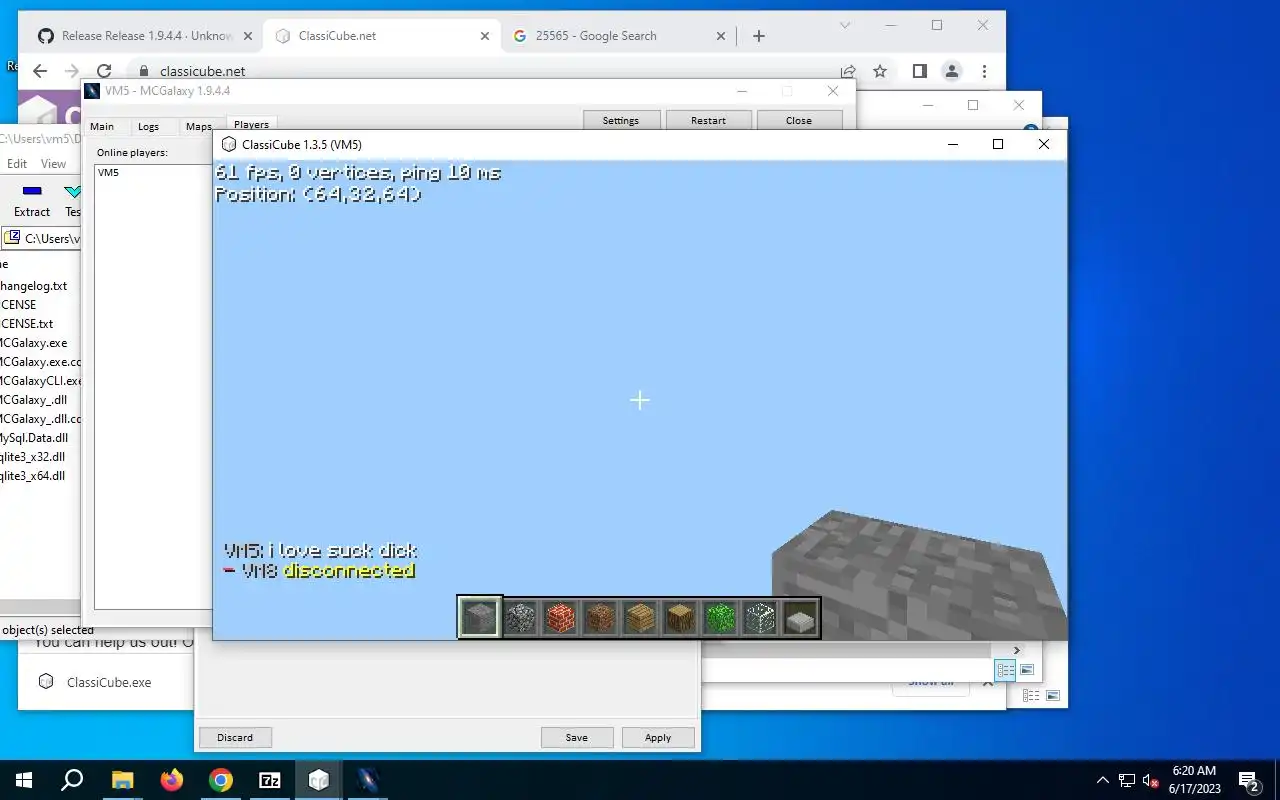Select the red brick block in hotbar
Image resolution: width=1280 pixels, height=800 pixels.
point(560,618)
